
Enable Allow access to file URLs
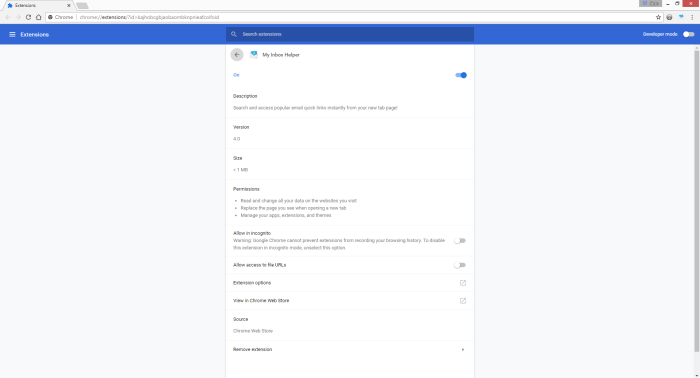tap(460, 265)
